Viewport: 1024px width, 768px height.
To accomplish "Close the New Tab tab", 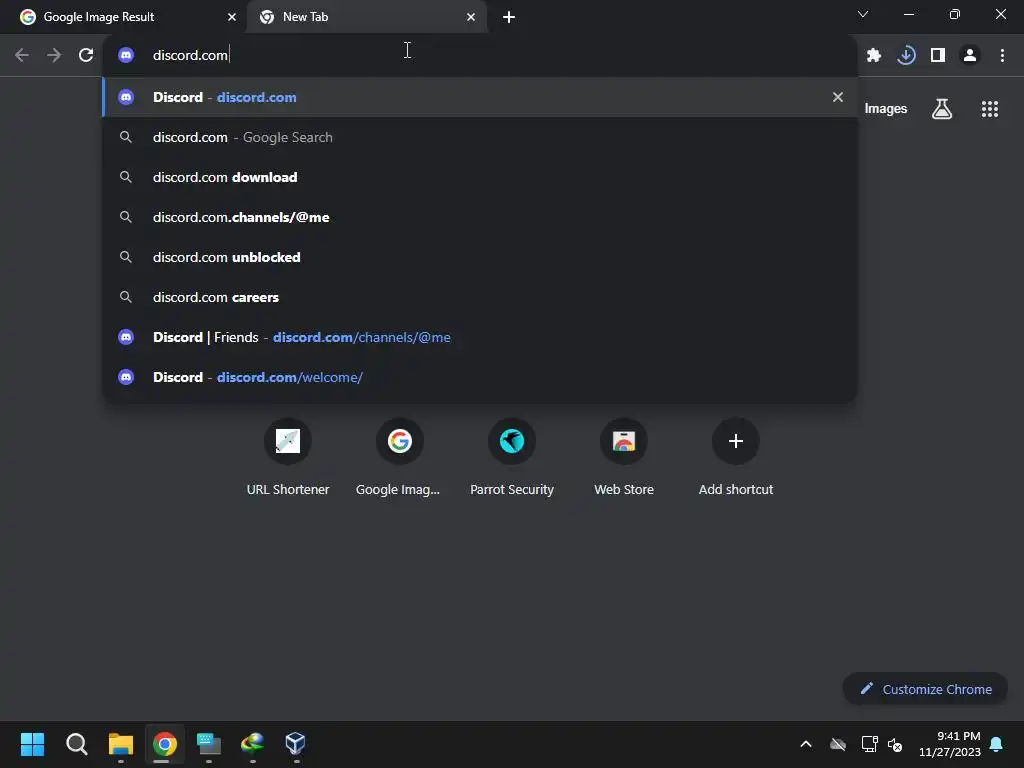I will (471, 17).
